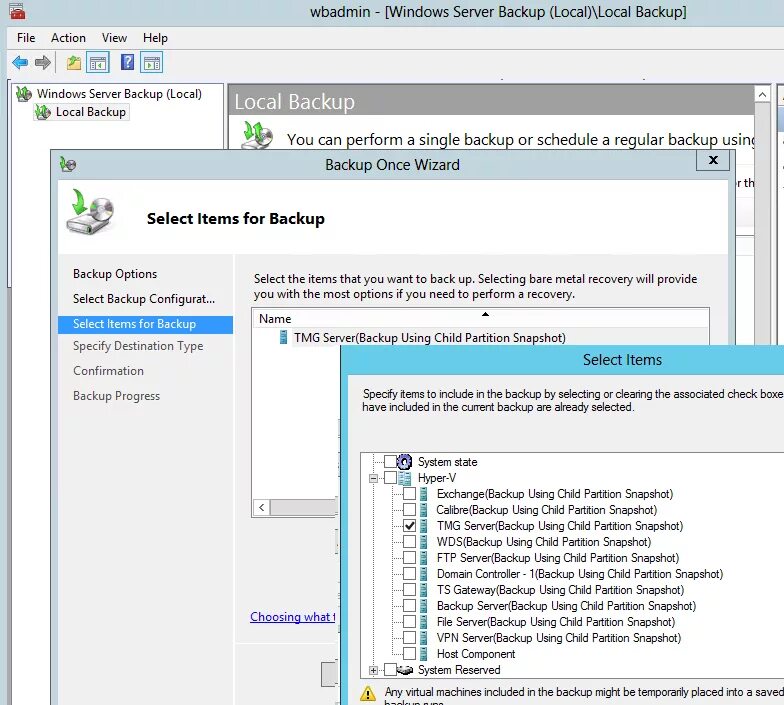Click the WDS virtual machine icon
Screen dimensions: 784x705
pos(424,542)
